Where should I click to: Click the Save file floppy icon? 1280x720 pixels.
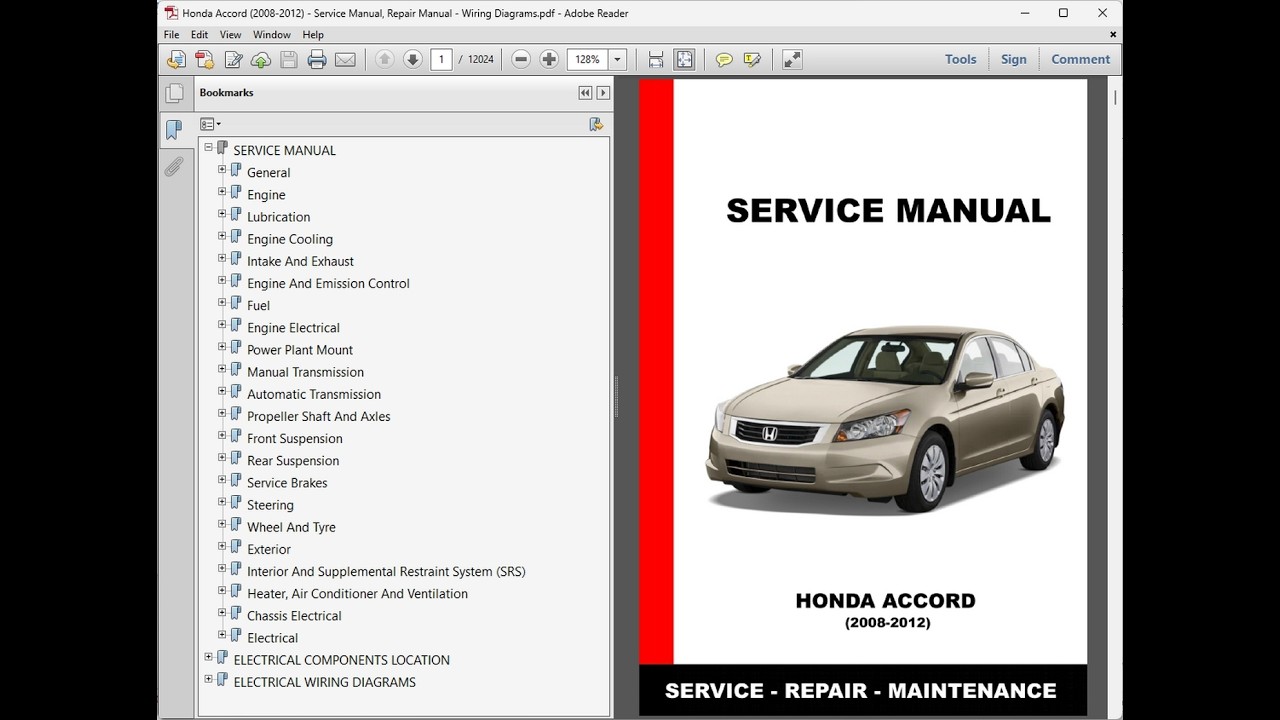[289, 60]
